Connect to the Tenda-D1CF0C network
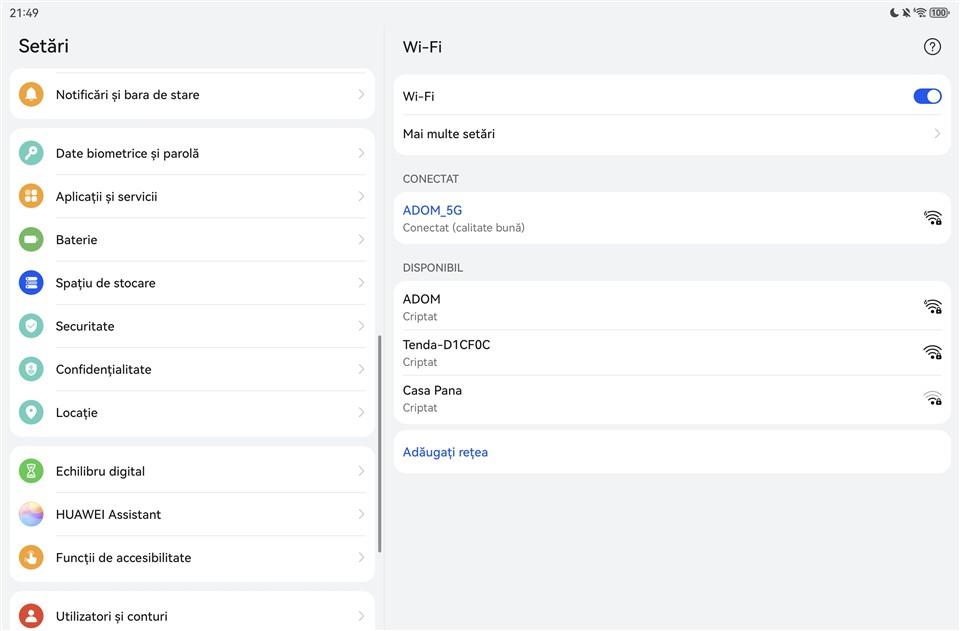960x631 pixels. coord(446,352)
